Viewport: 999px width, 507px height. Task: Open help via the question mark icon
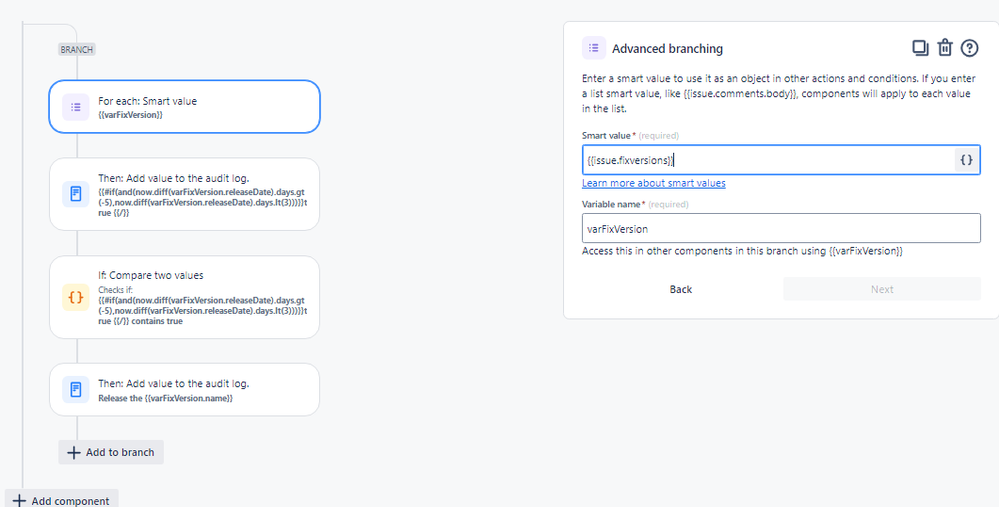(x=969, y=48)
